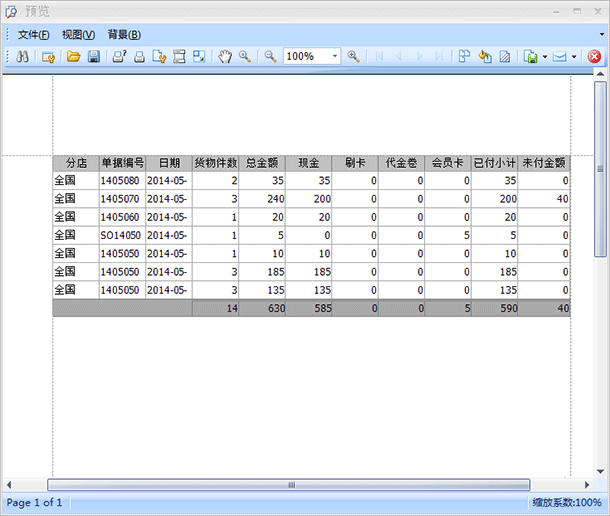
Task: Expand the Export Document dropdown arrow
Action: click(545, 57)
